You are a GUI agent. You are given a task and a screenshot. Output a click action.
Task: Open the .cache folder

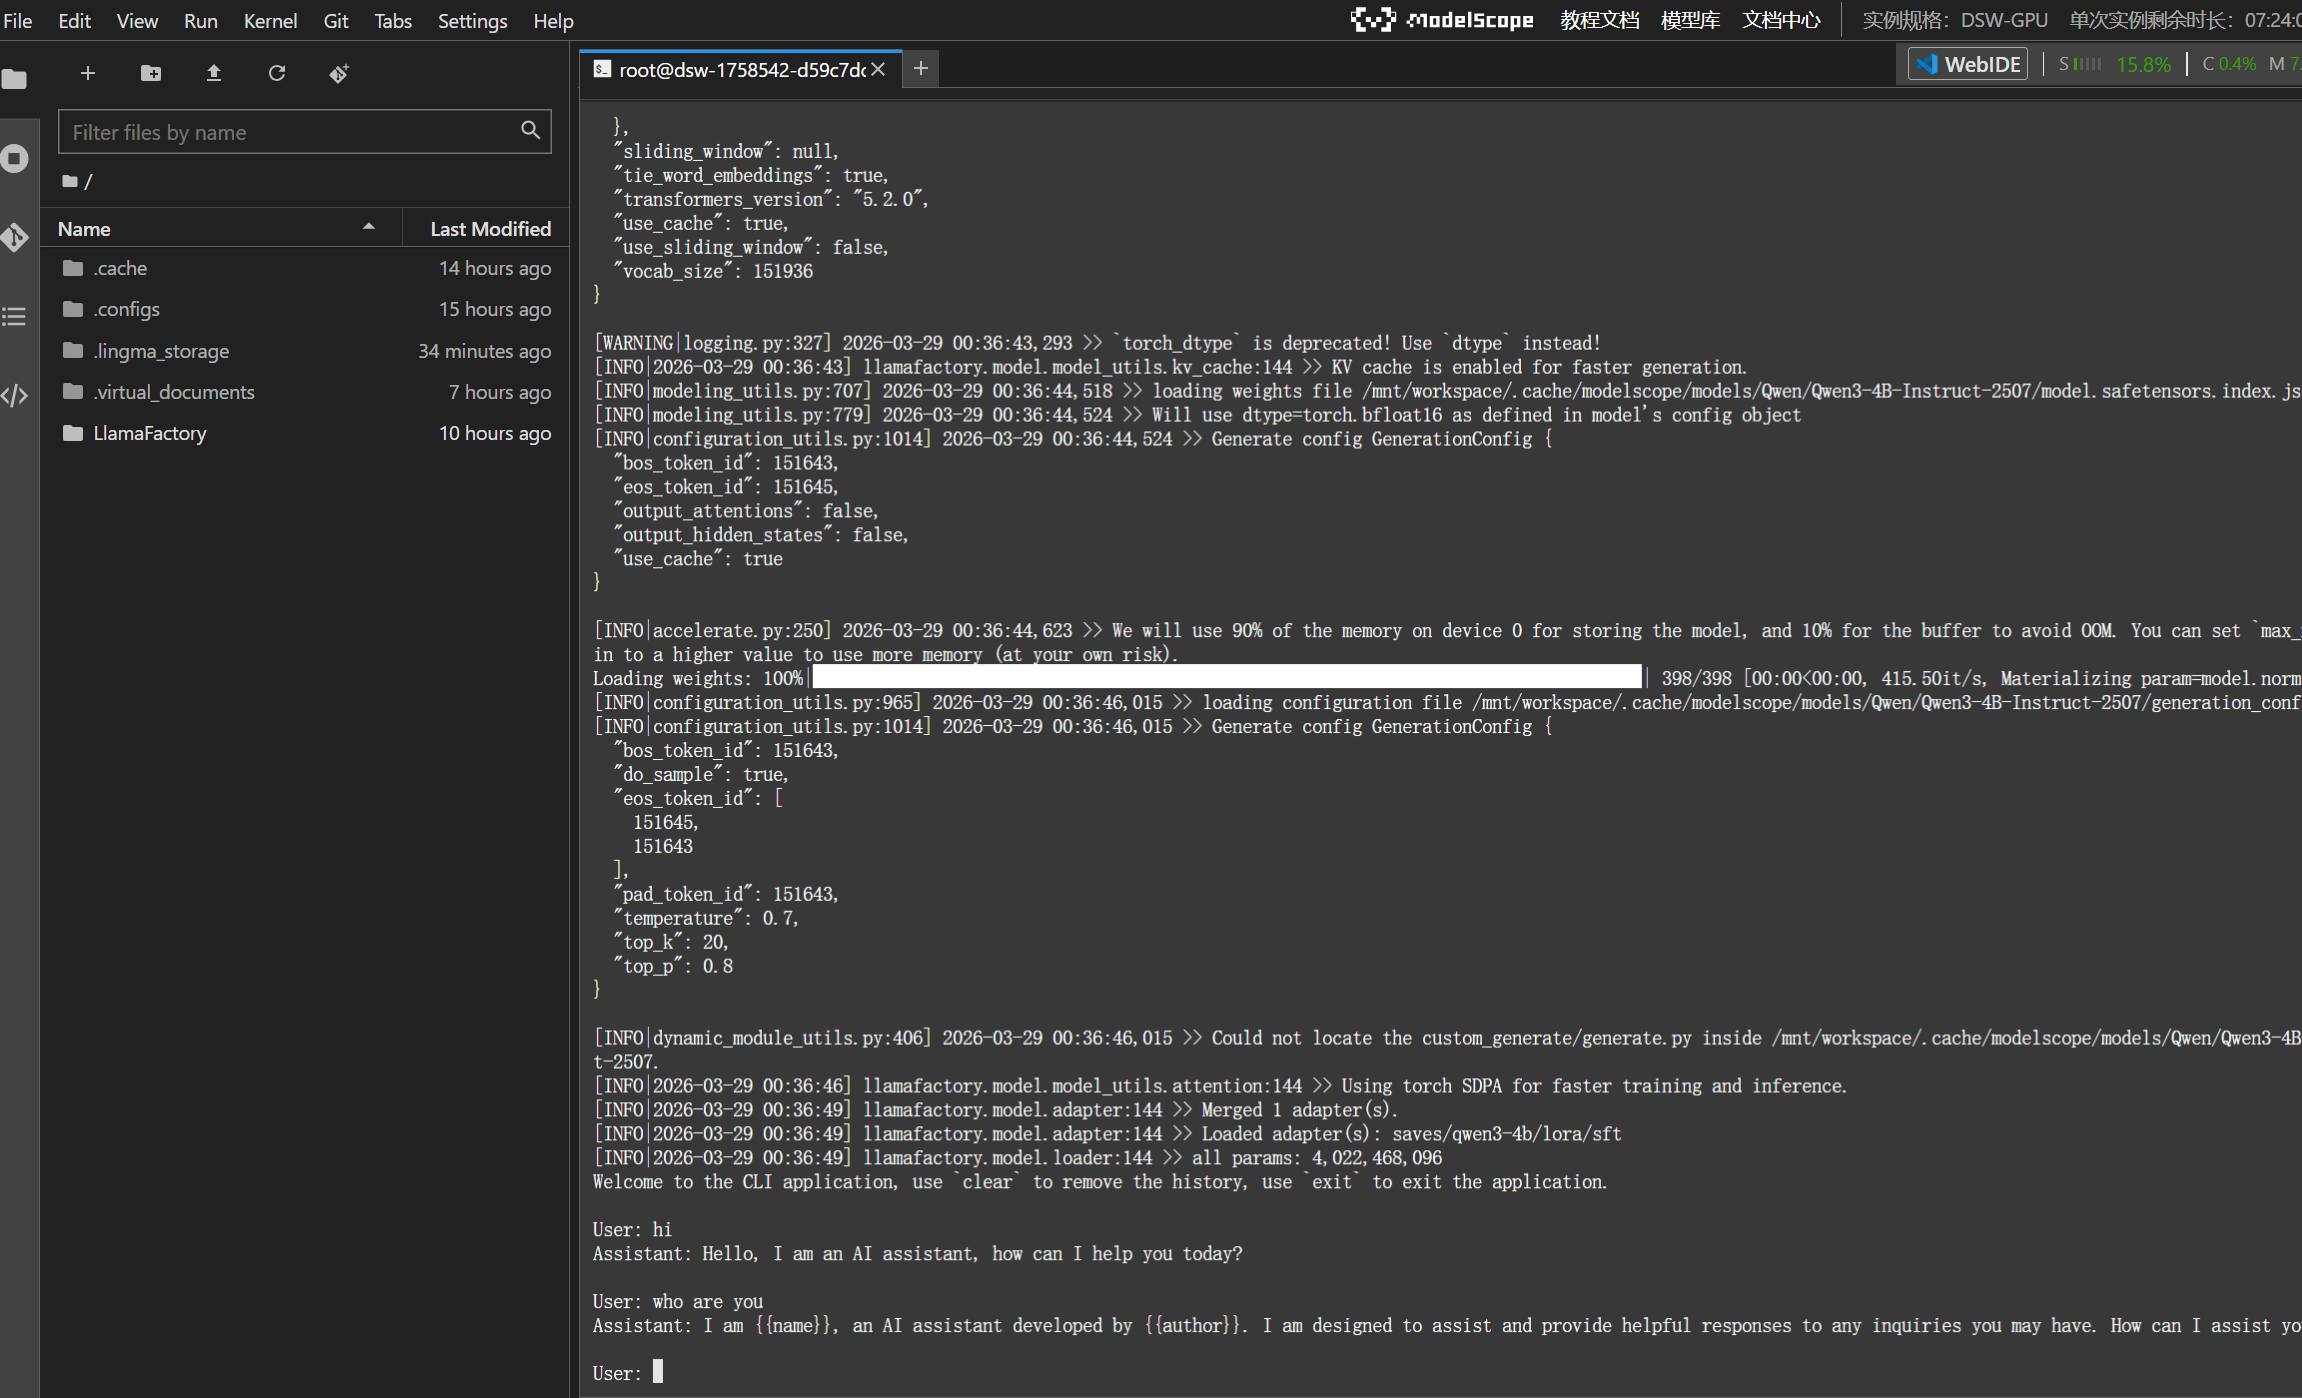pos(120,268)
